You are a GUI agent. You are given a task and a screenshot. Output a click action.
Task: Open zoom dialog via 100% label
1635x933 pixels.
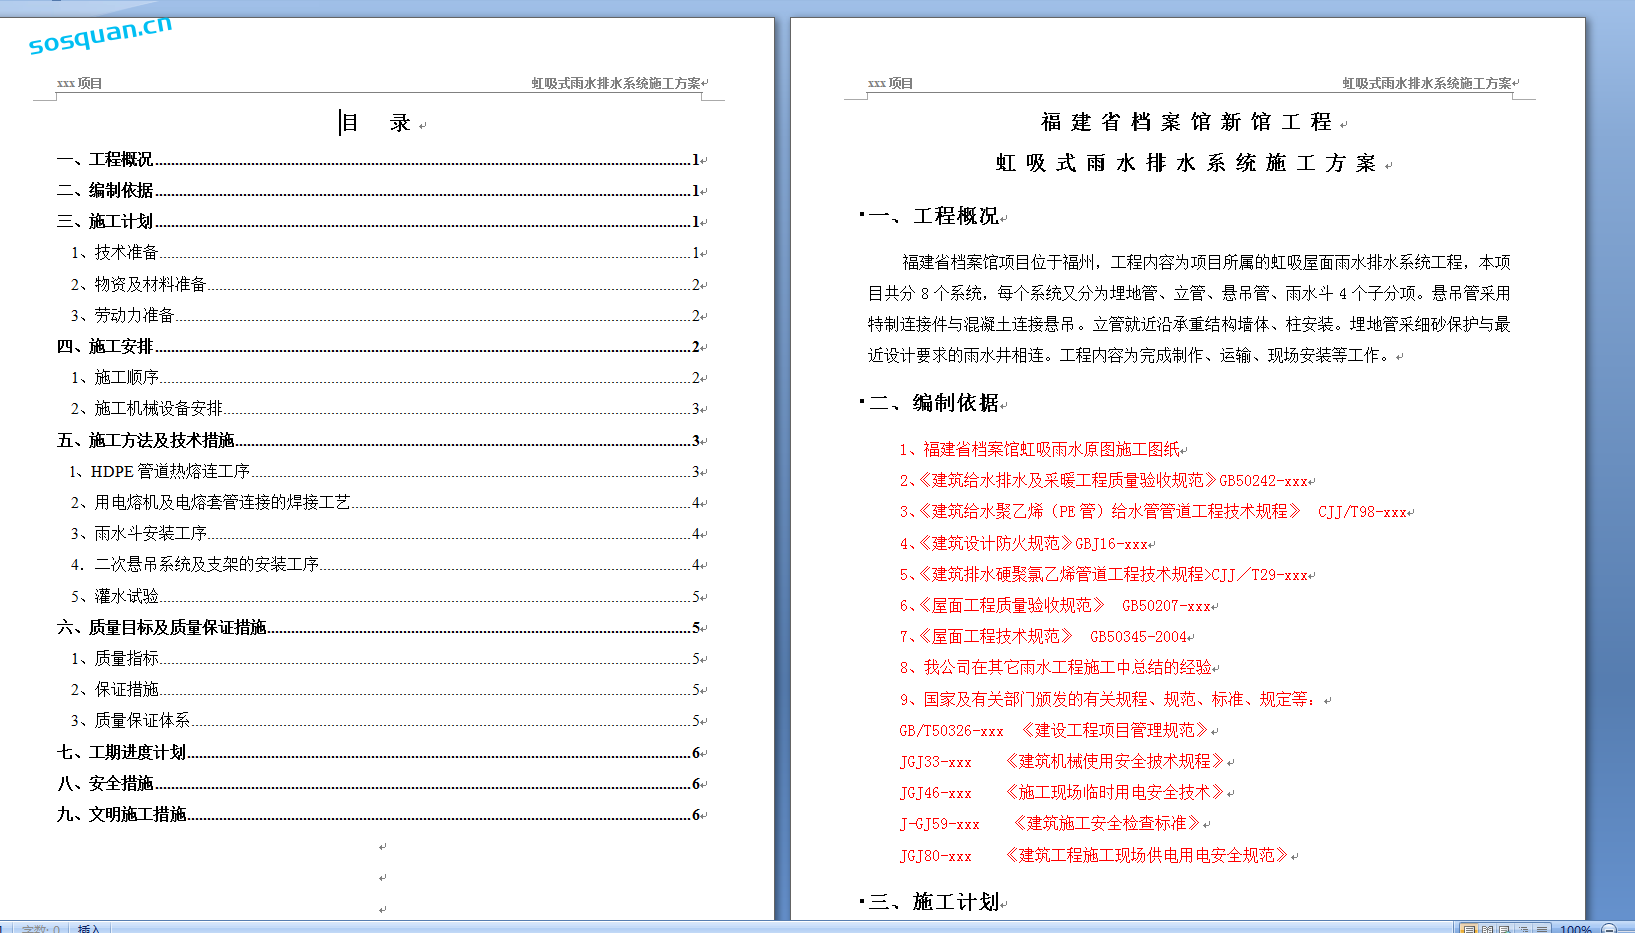(x=1576, y=929)
